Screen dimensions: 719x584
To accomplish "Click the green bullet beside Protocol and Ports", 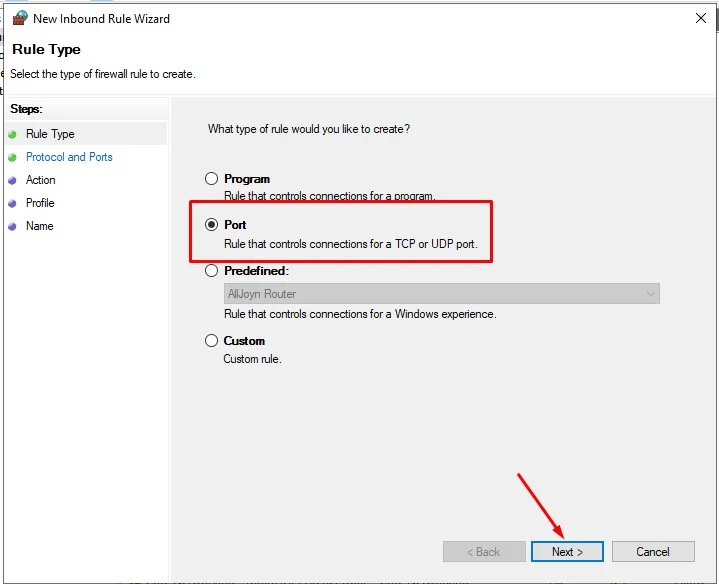I will tap(12, 157).
